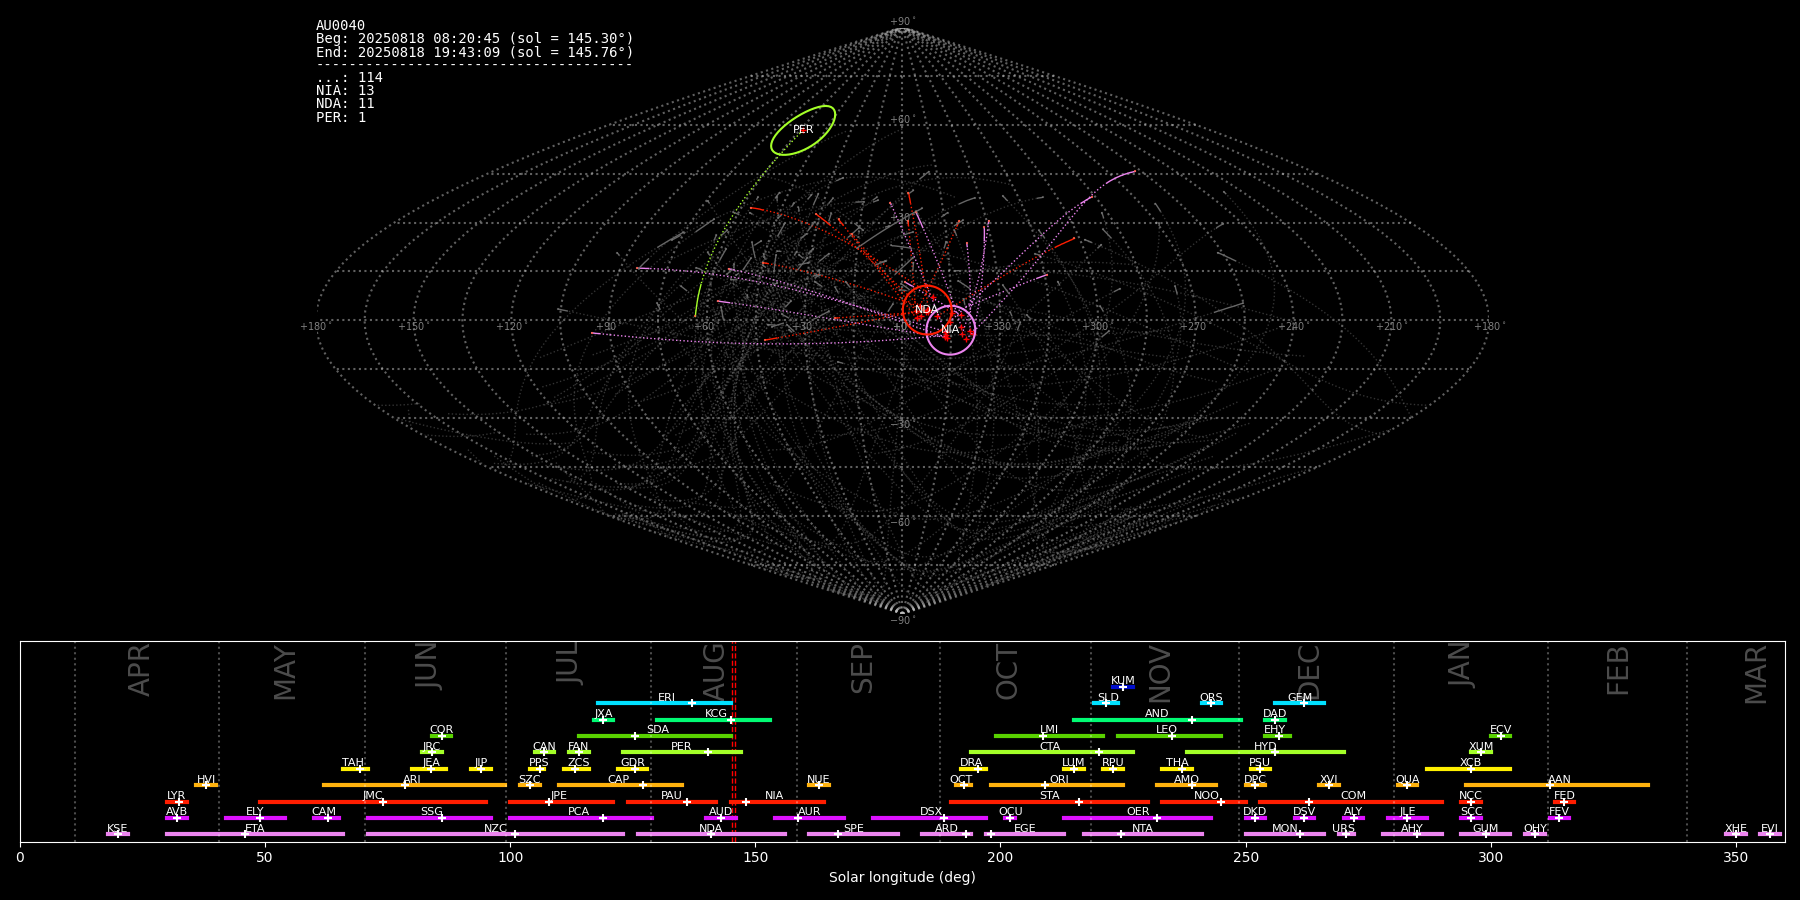Click the CAP shower label
The height and width of the screenshot is (900, 1800).
point(619,780)
